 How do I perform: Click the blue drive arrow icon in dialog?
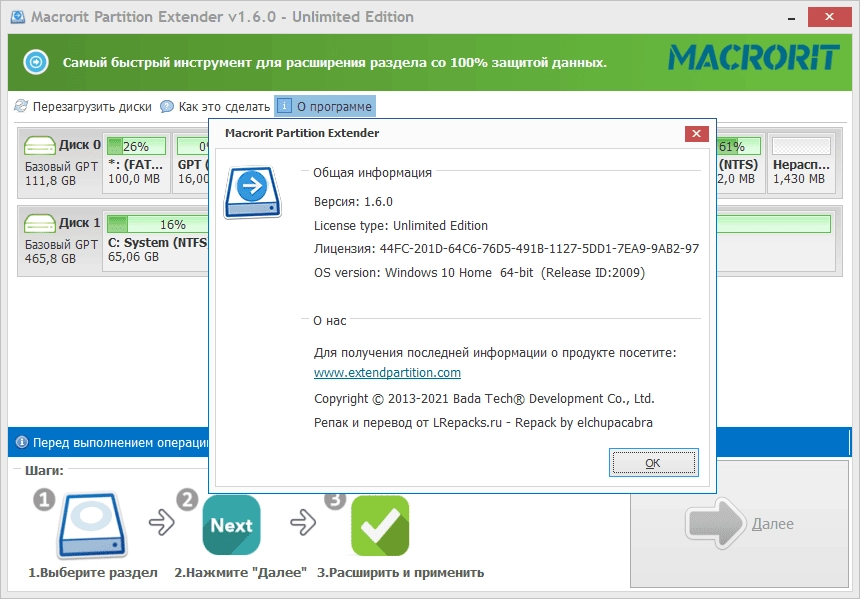(252, 193)
